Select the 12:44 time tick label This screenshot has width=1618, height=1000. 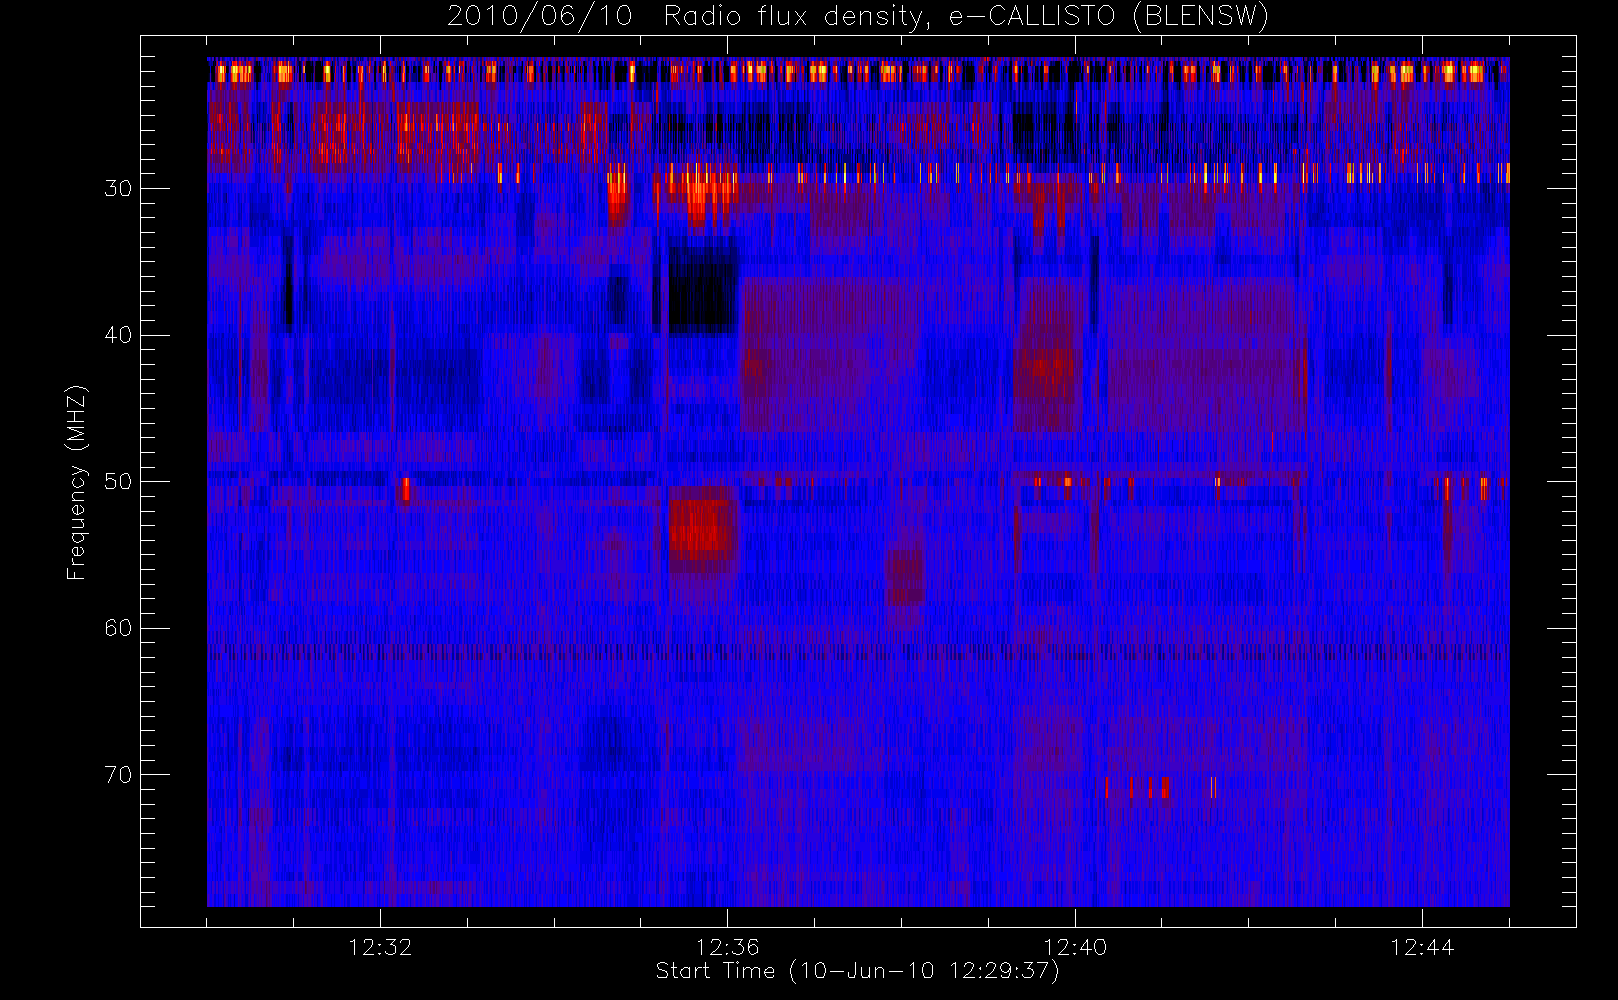click(1422, 947)
